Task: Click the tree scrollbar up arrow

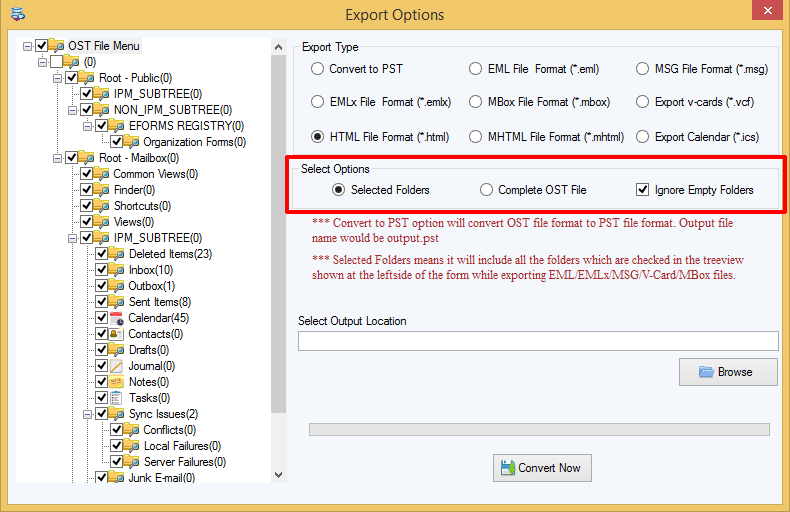Action: [278, 47]
